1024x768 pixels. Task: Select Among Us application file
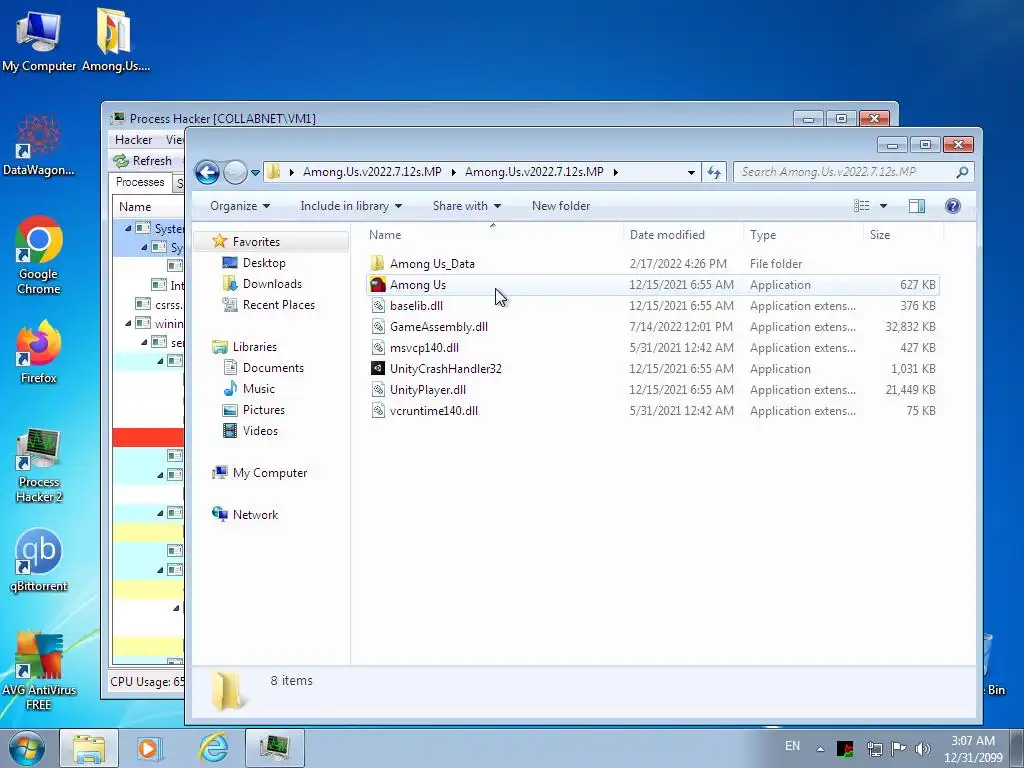(x=653, y=285)
